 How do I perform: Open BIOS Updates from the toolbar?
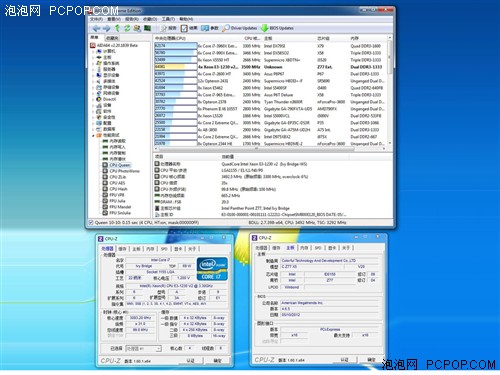pos(277,28)
